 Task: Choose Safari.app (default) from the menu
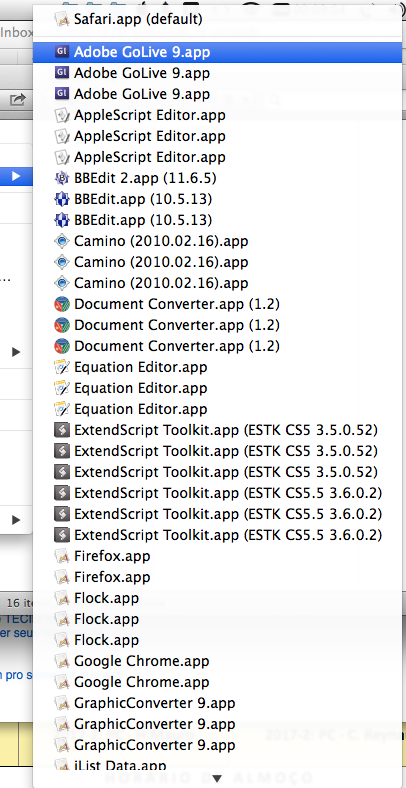(218, 20)
